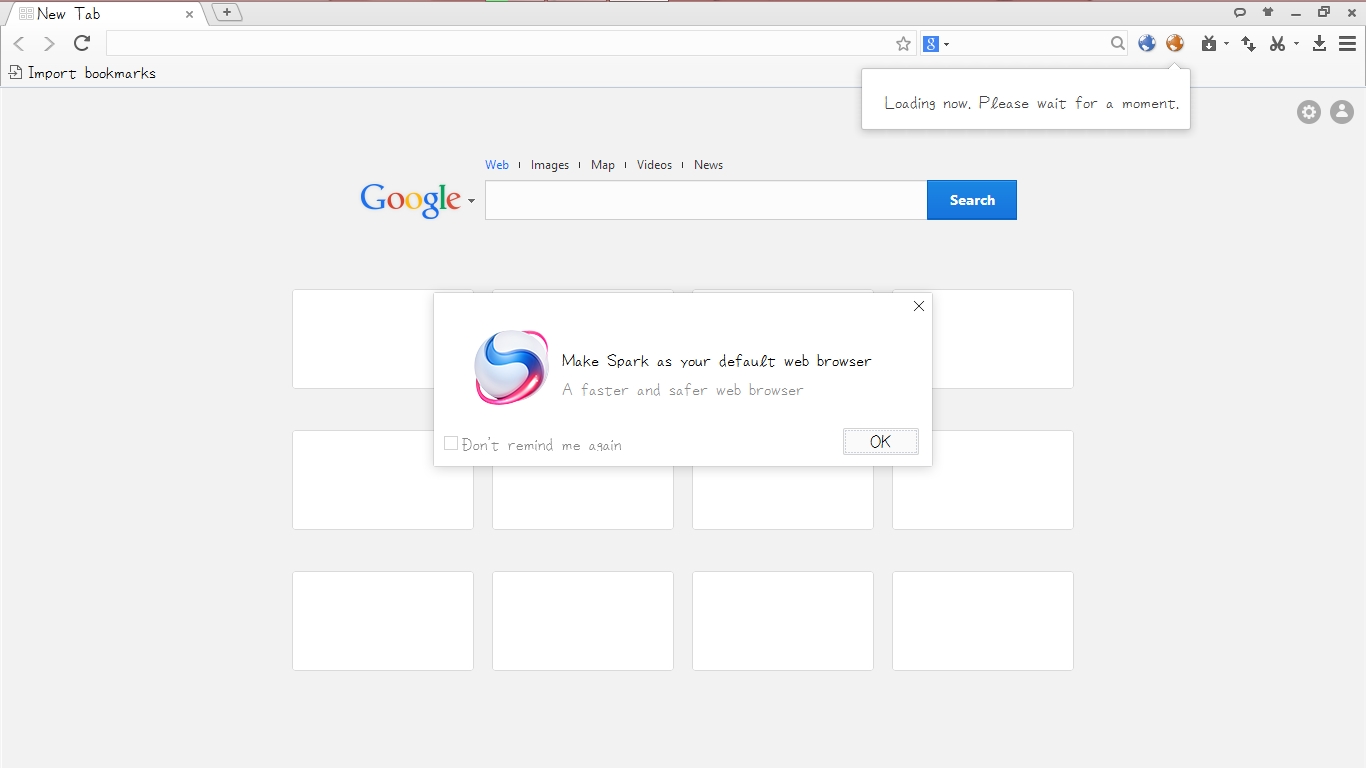Click the blue globe toolbar icon
Viewport: 1366px width, 768px height.
(1147, 43)
